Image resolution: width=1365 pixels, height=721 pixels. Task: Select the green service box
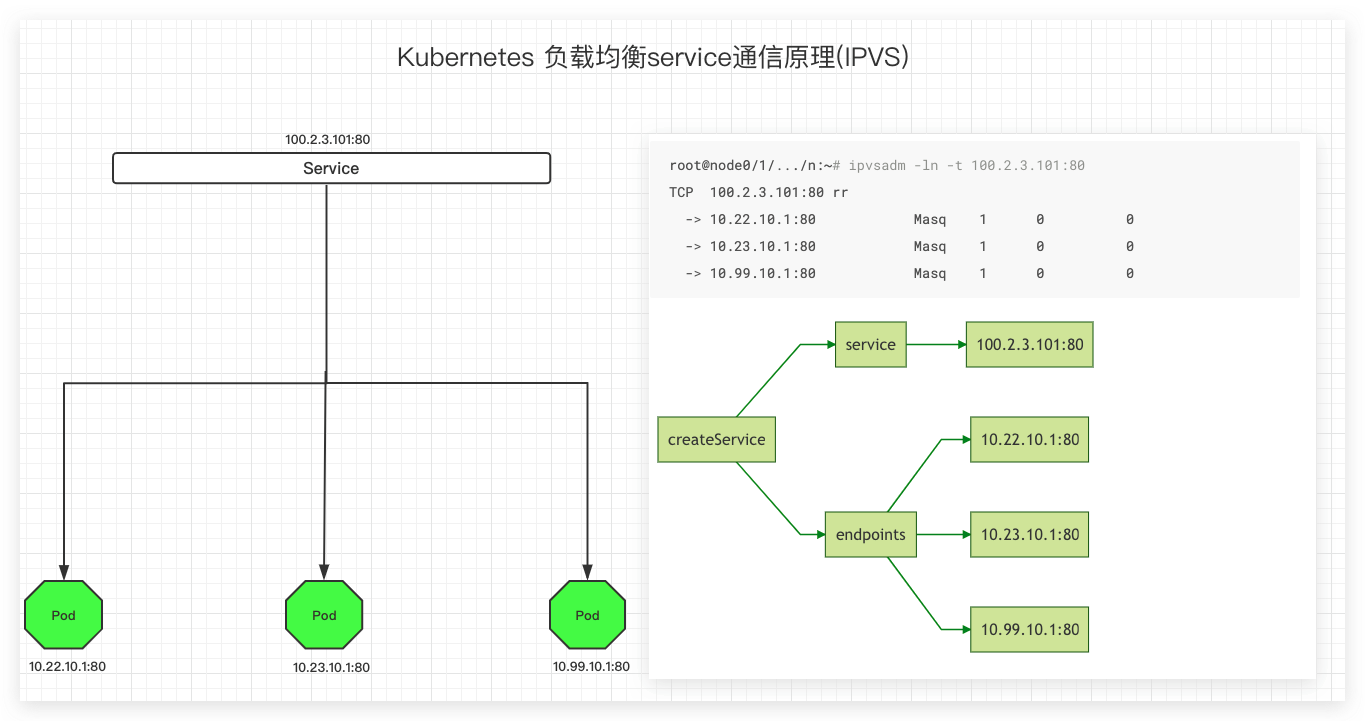coord(870,344)
